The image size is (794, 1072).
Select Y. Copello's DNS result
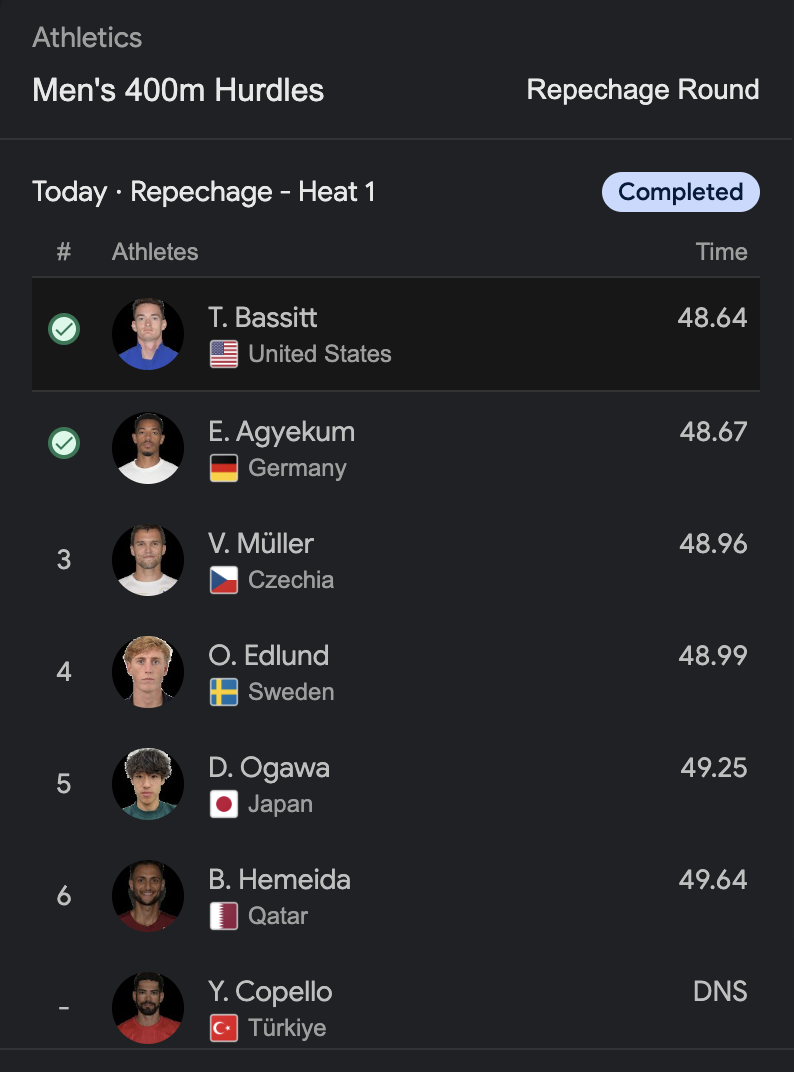point(720,991)
